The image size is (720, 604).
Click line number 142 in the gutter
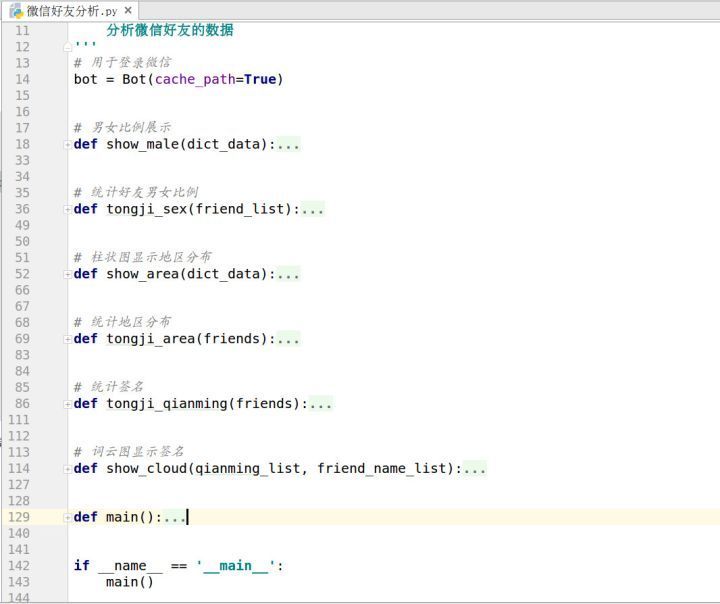point(18,566)
